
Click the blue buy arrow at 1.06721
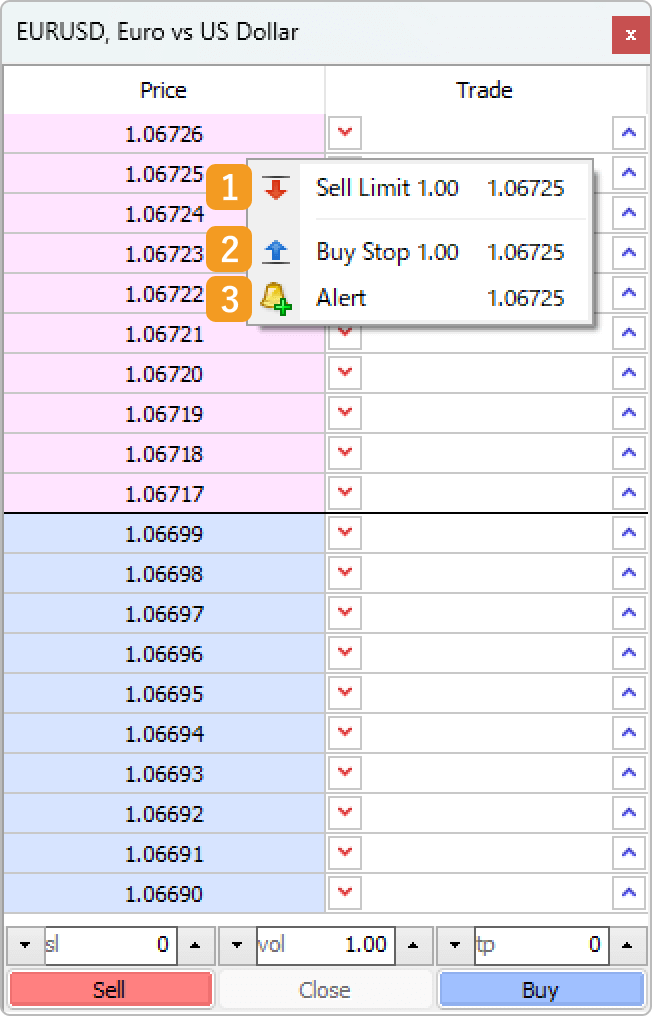pyautogui.click(x=629, y=333)
